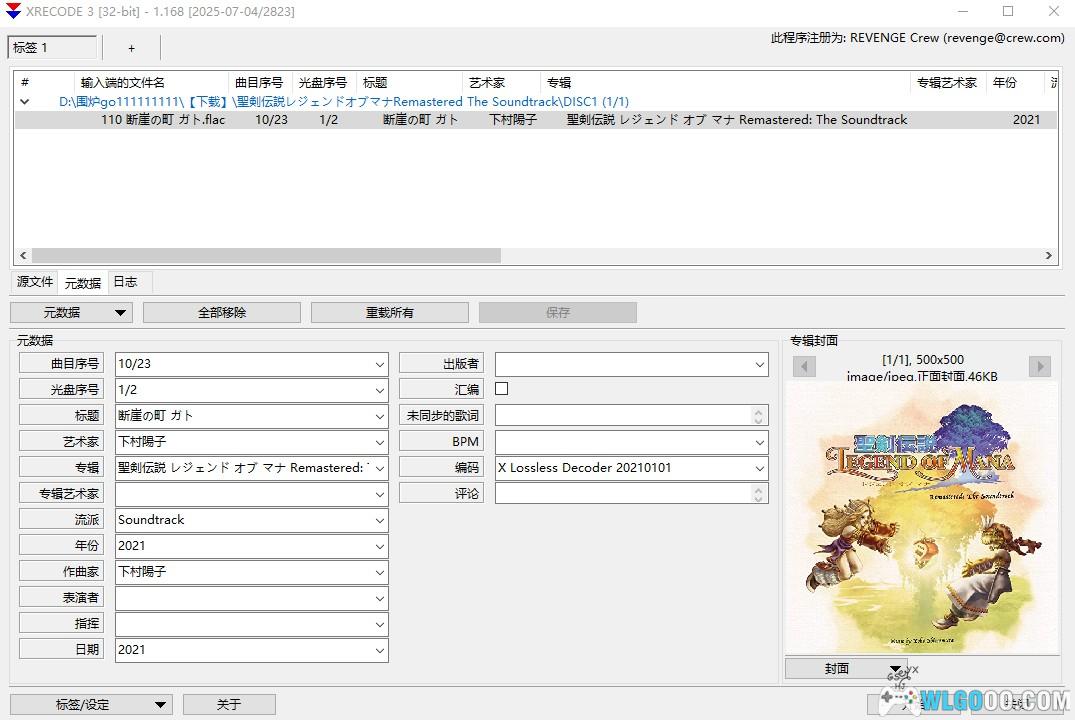
Task: Click the 标题 column header
Action: click(x=409, y=83)
